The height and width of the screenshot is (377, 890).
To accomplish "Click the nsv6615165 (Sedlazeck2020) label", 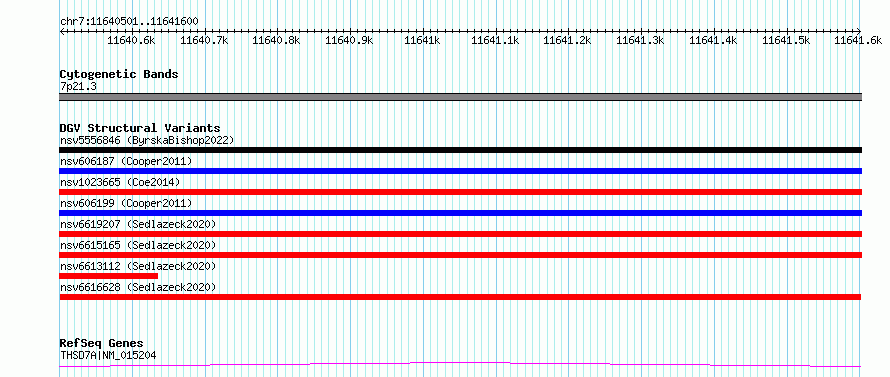I will tap(138, 245).
